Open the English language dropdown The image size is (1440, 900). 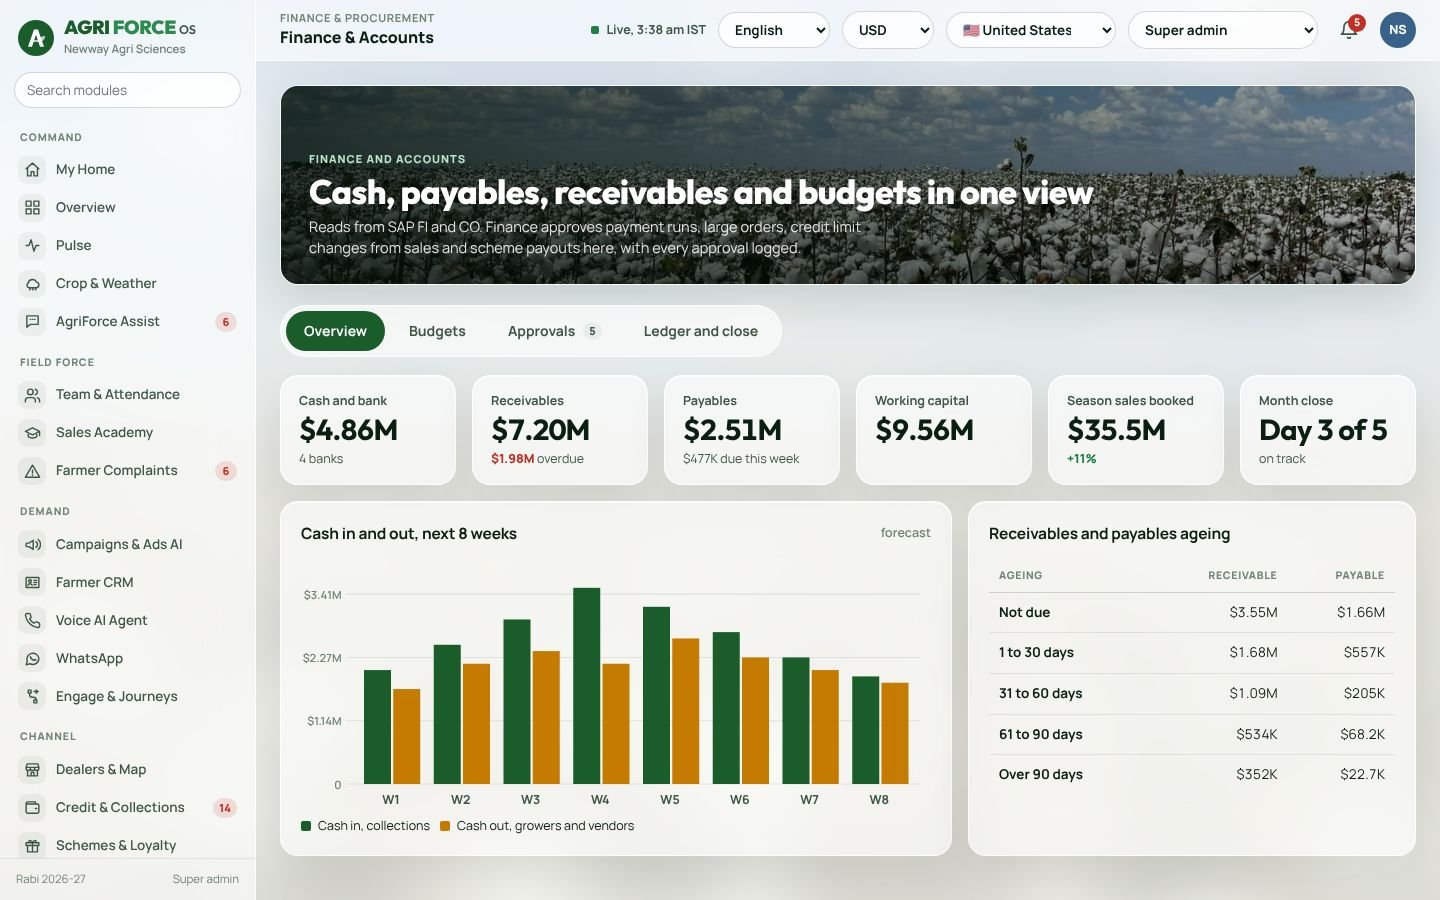(774, 30)
